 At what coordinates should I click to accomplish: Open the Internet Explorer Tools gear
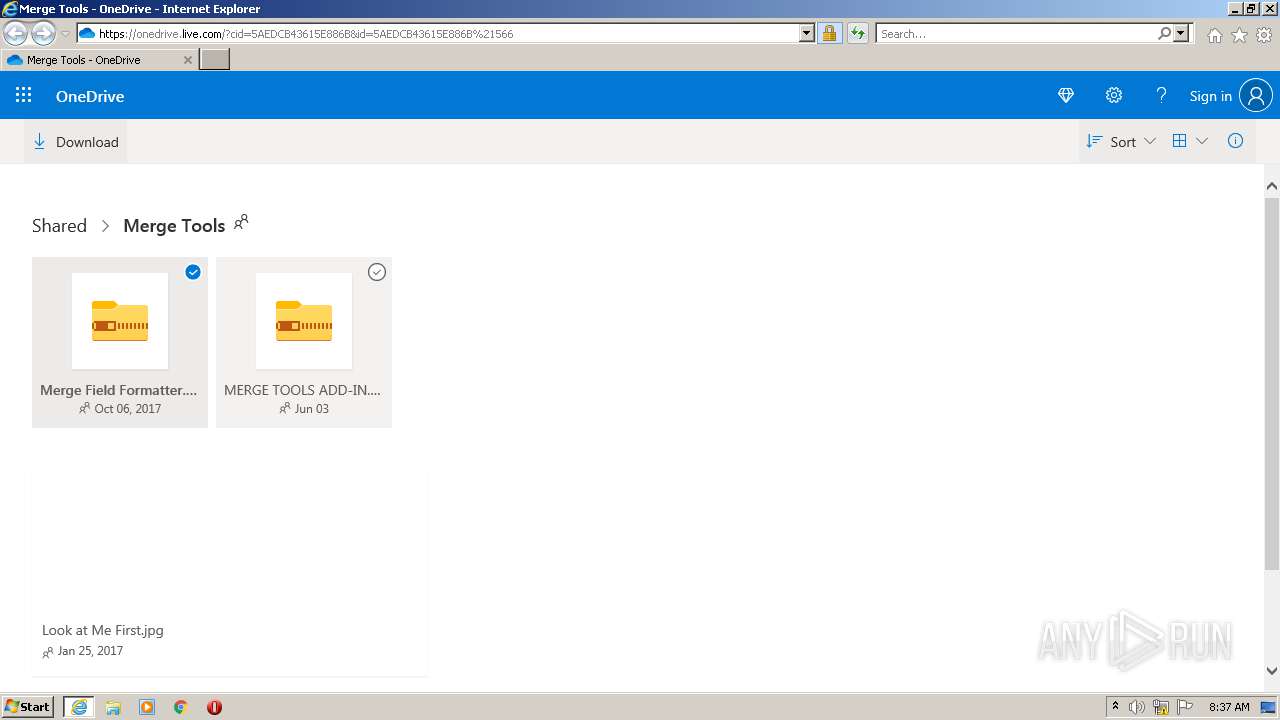point(1264,35)
